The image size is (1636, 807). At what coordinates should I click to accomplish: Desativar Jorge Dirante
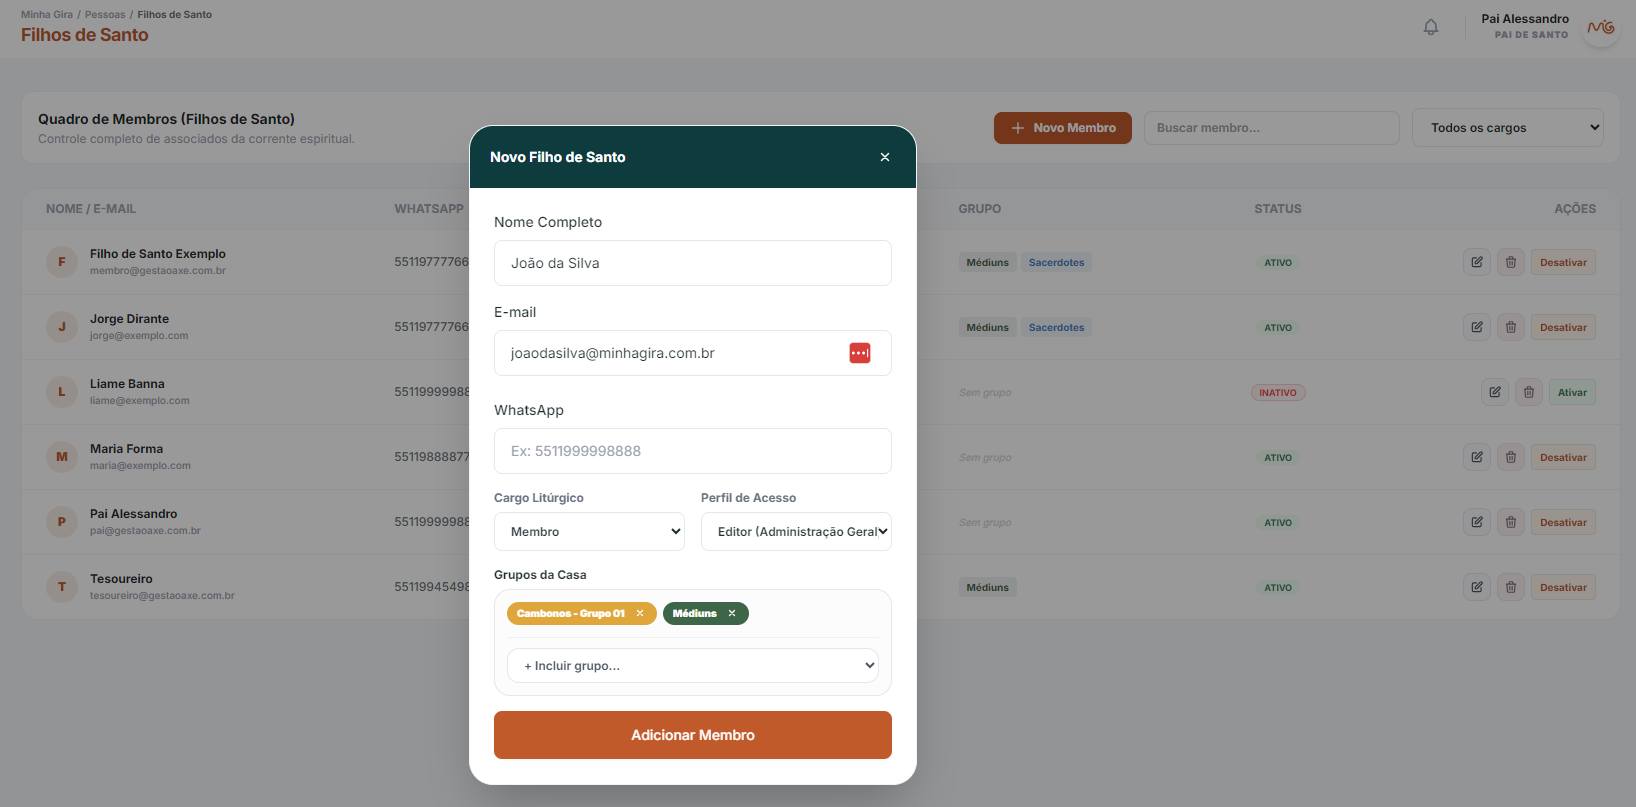(x=1563, y=327)
